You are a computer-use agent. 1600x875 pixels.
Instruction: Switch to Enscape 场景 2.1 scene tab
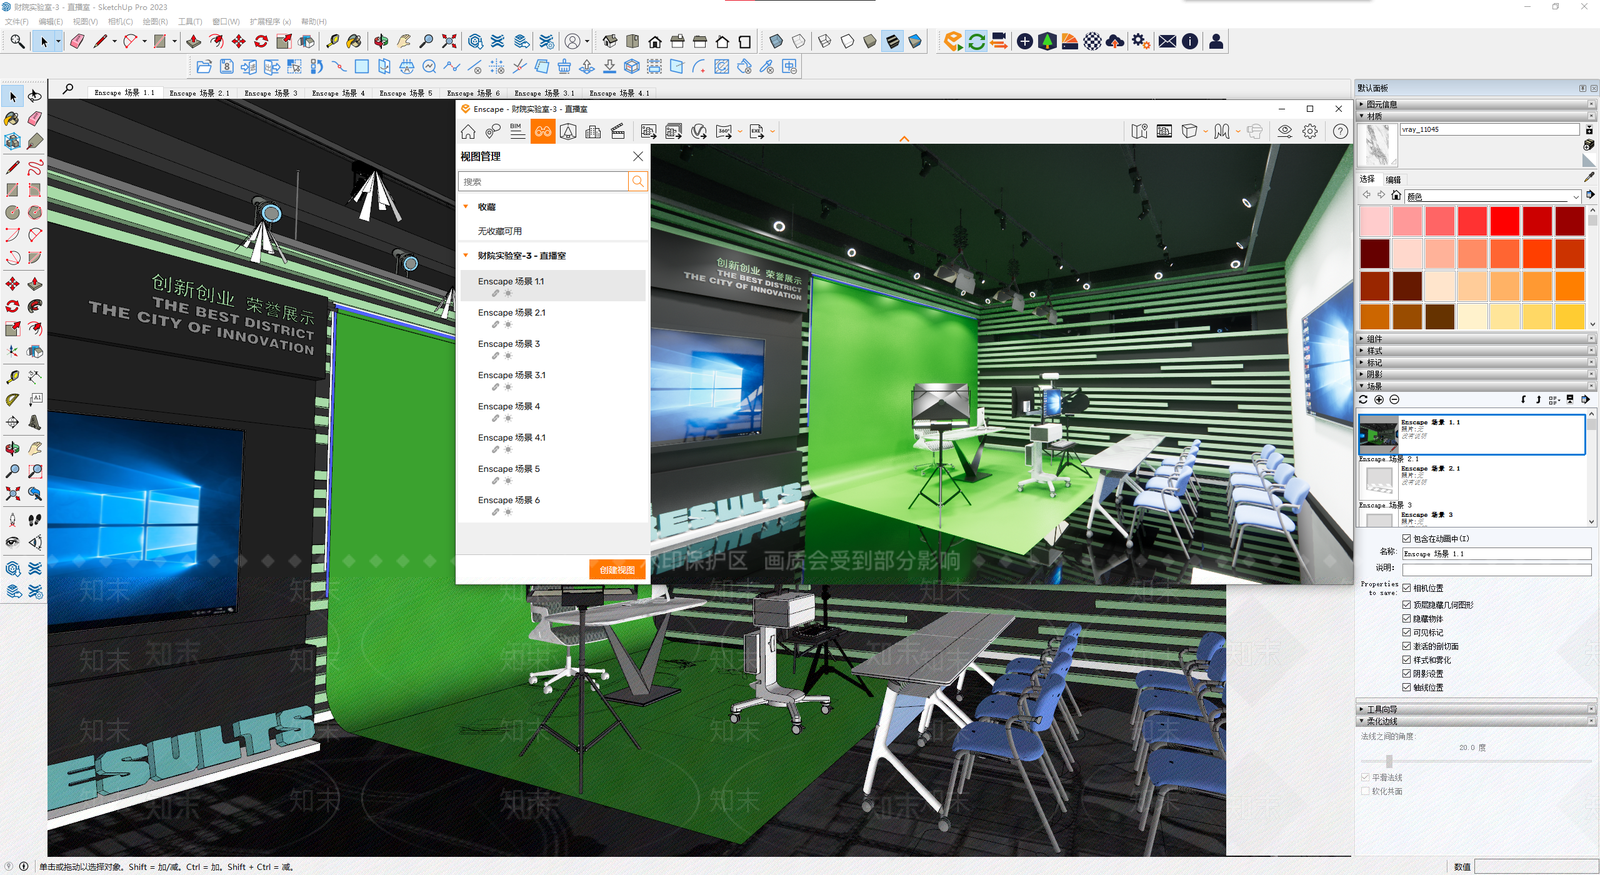point(199,93)
